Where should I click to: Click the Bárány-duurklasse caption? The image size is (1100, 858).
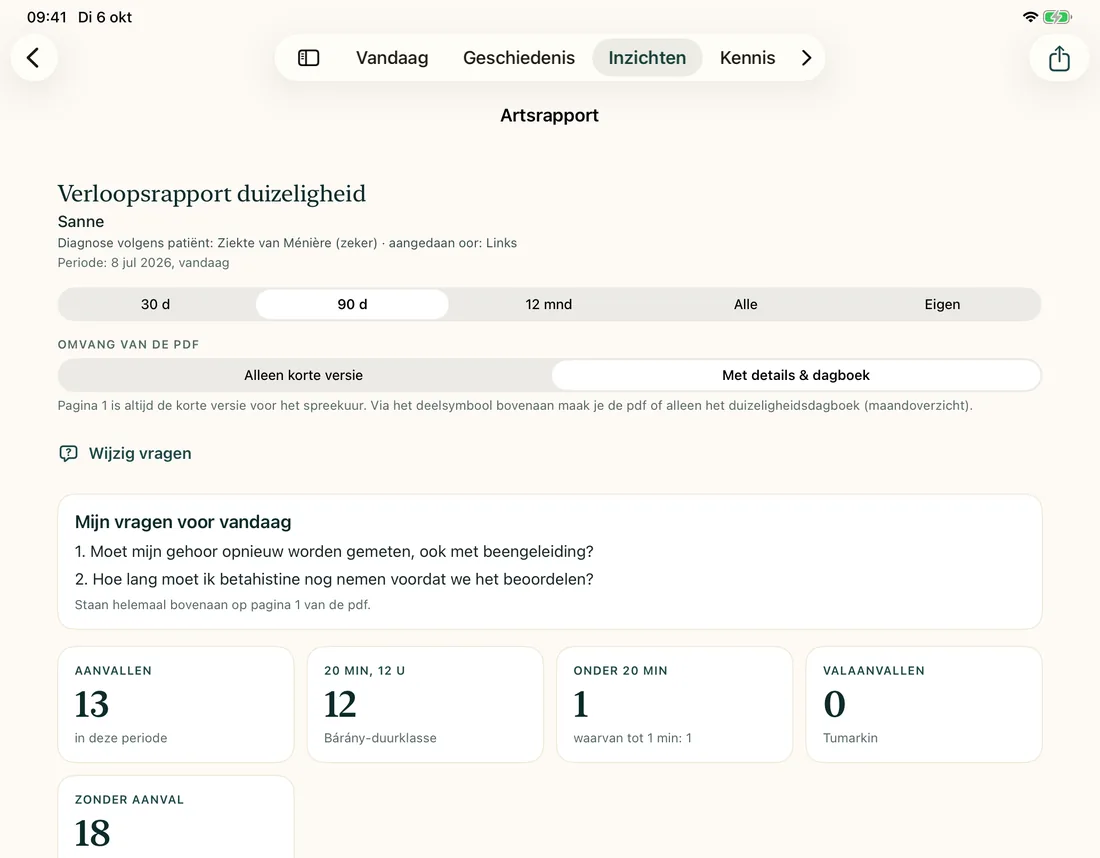(x=380, y=738)
